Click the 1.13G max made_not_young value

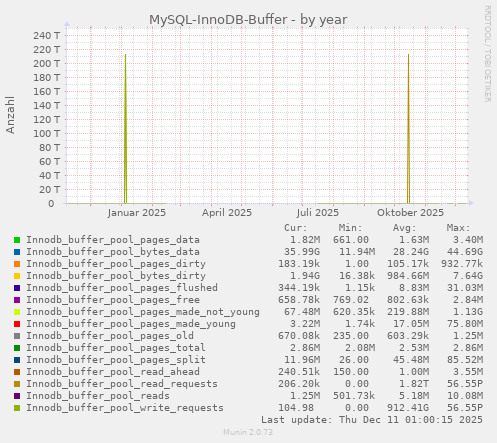(x=468, y=312)
